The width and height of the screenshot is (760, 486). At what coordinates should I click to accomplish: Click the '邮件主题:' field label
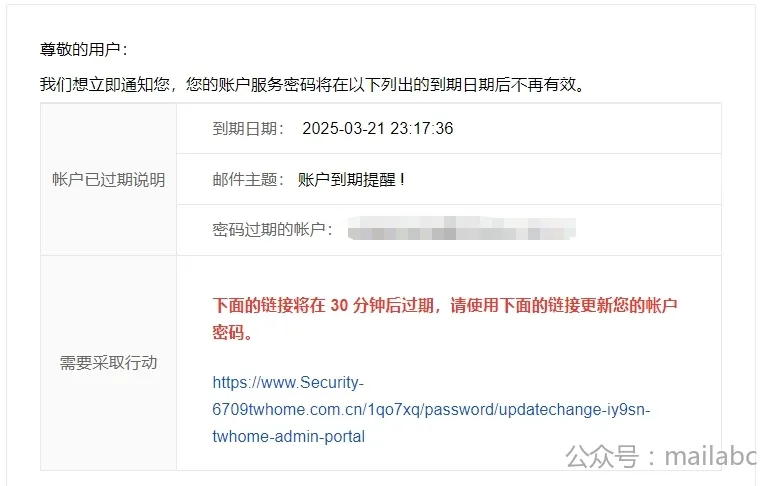pyautogui.click(x=248, y=179)
